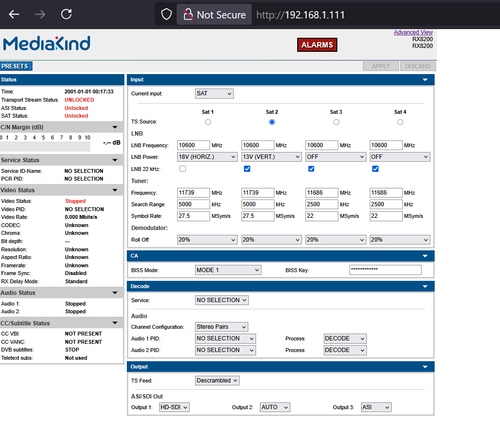Click the Not Secure lock indicator
The height and width of the screenshot is (429, 500).
click(x=214, y=15)
